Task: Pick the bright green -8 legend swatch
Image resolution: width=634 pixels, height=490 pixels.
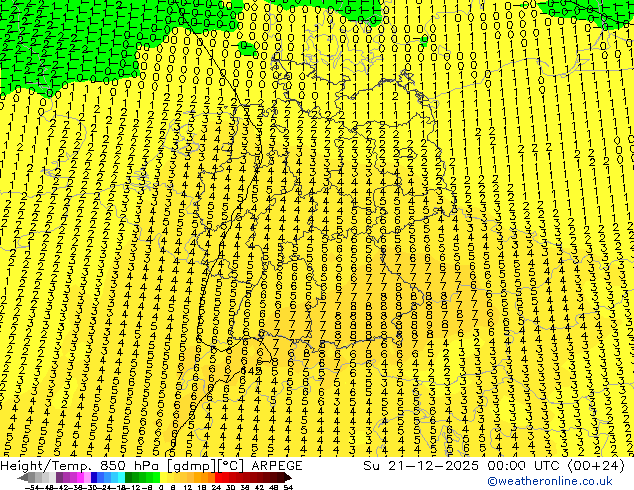Action: (x=156, y=477)
